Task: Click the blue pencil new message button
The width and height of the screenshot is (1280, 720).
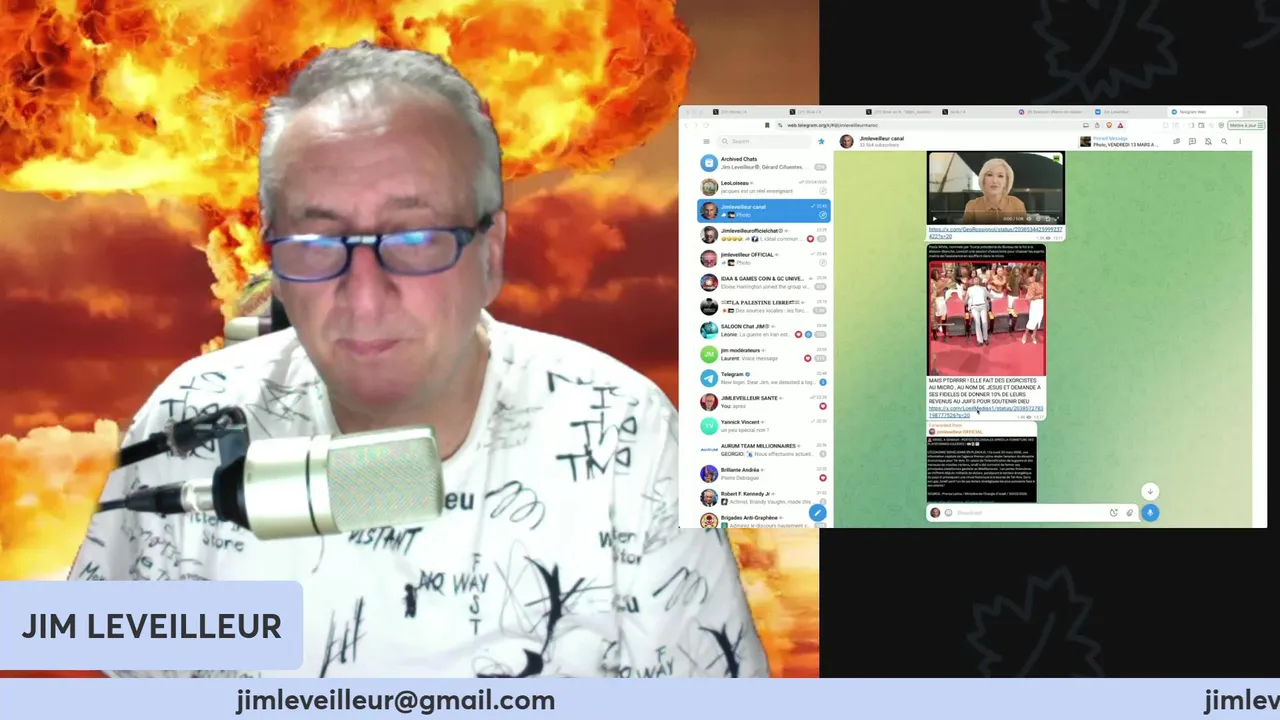Action: pos(817,513)
